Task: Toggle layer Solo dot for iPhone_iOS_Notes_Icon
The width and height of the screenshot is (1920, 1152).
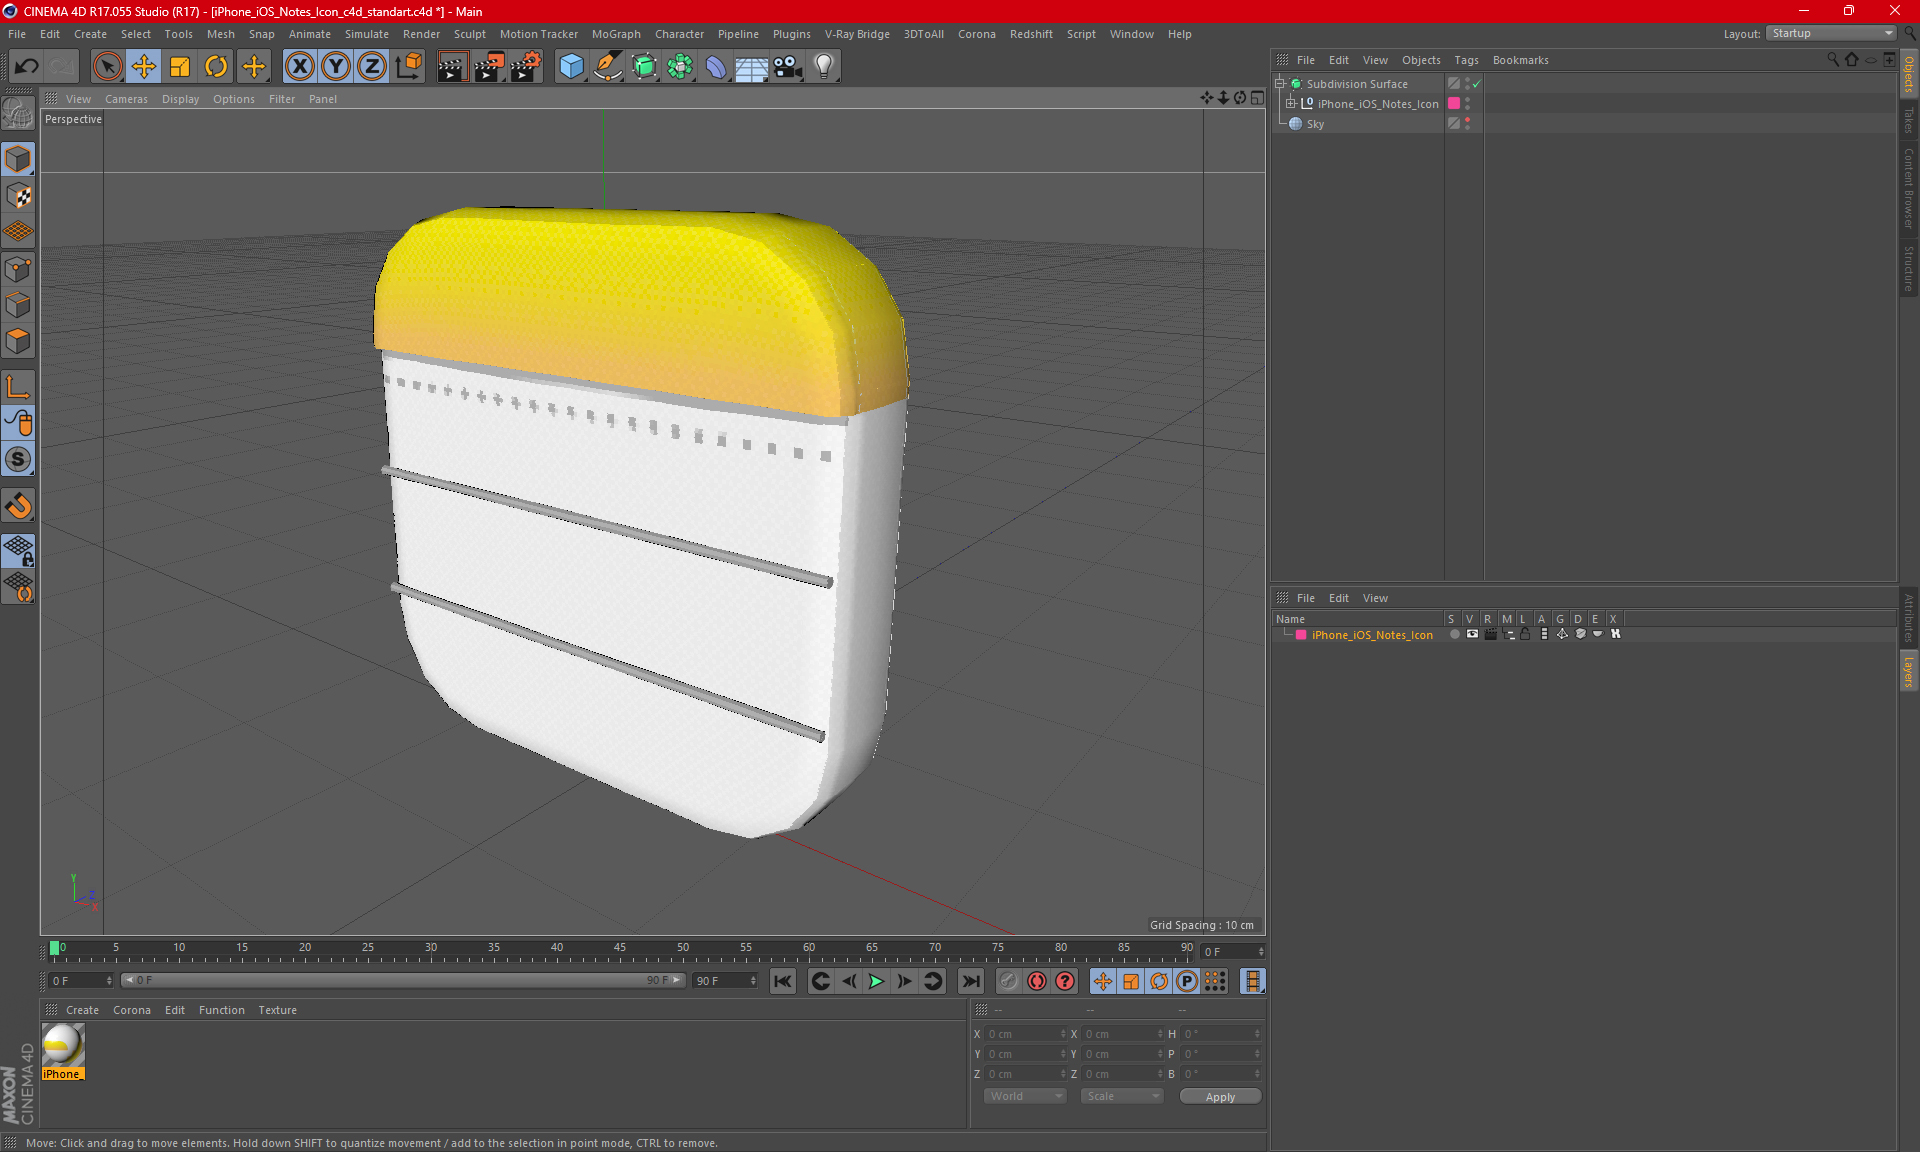Action: click(1454, 634)
